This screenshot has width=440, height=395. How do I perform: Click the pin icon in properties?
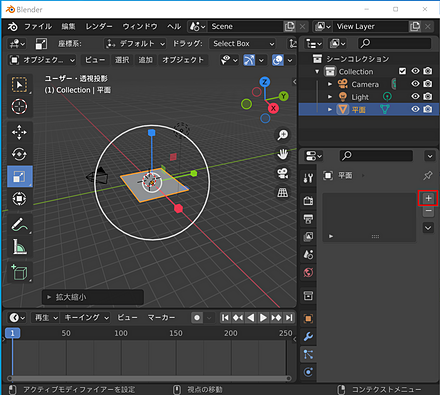pyautogui.click(x=428, y=175)
